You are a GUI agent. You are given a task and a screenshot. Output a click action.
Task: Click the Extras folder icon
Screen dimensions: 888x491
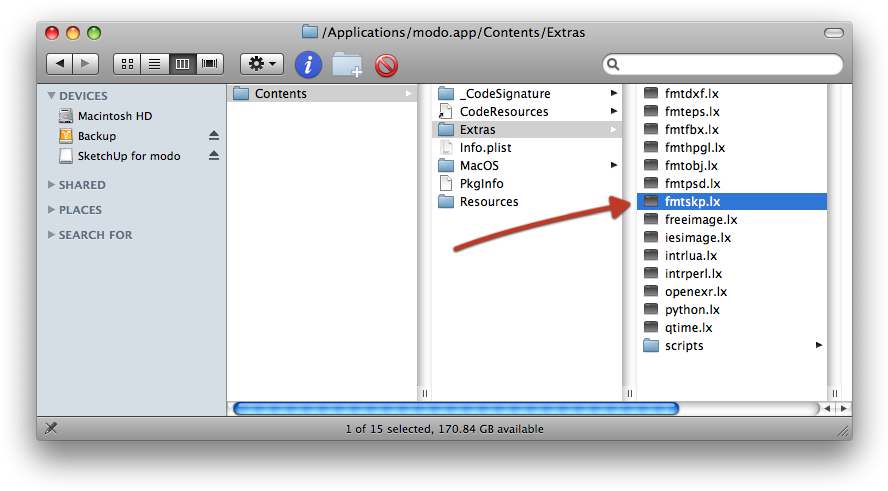click(446, 130)
